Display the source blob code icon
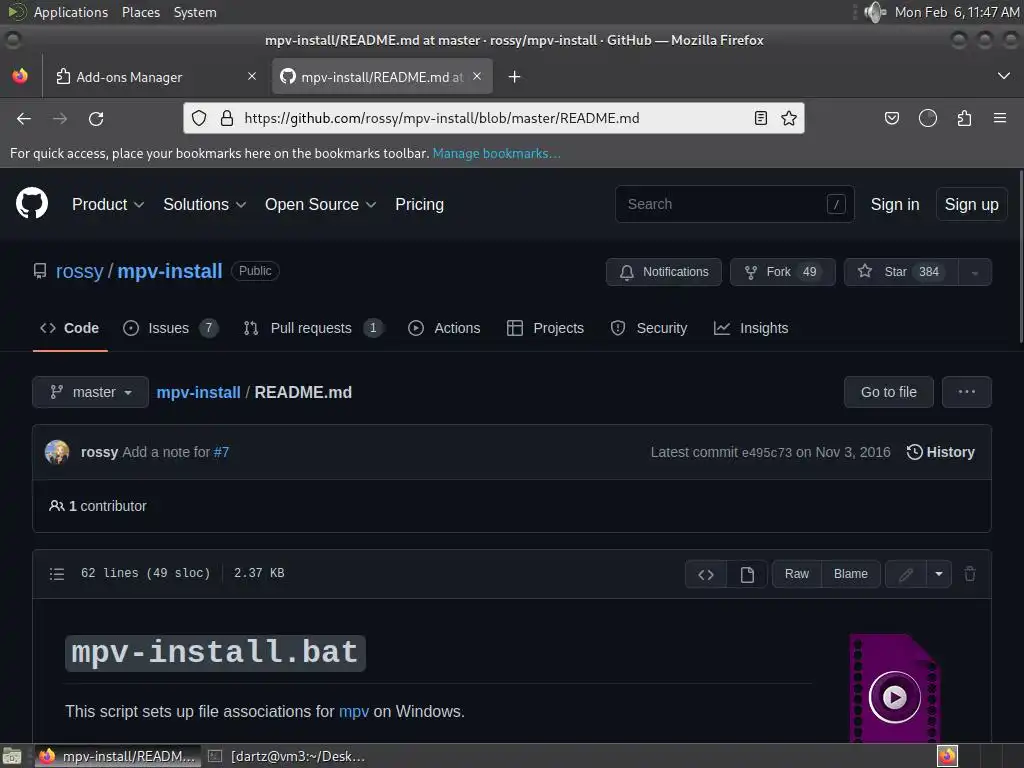Image resolution: width=1024 pixels, height=768 pixels. click(706, 575)
